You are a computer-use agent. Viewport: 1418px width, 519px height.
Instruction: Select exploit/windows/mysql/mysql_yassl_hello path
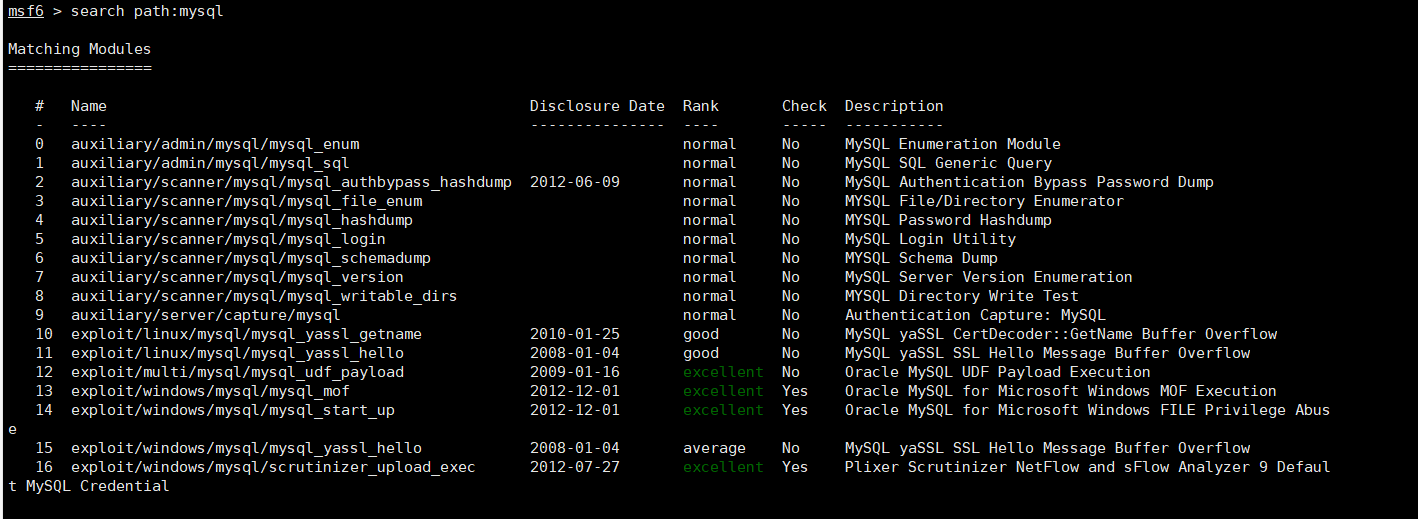[x=246, y=448]
